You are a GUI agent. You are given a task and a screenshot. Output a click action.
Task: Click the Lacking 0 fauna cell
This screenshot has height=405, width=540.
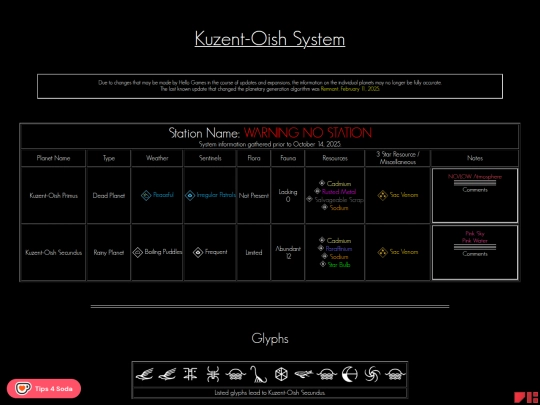click(x=288, y=196)
